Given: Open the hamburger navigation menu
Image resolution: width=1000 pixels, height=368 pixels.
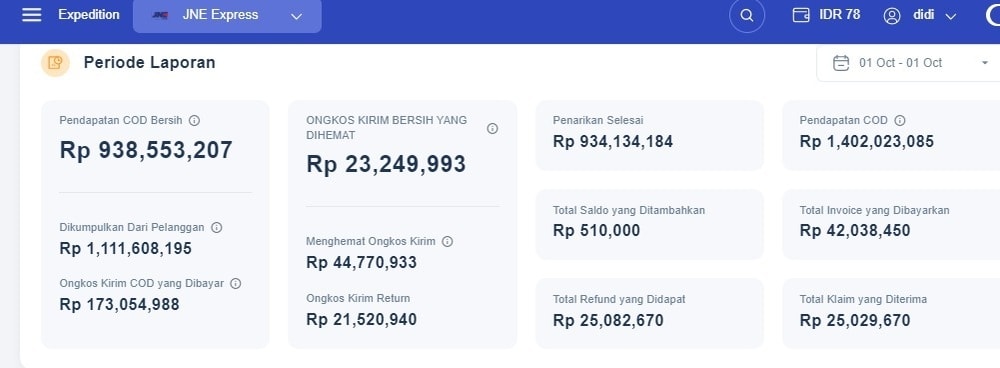Looking at the screenshot, I should [31, 15].
